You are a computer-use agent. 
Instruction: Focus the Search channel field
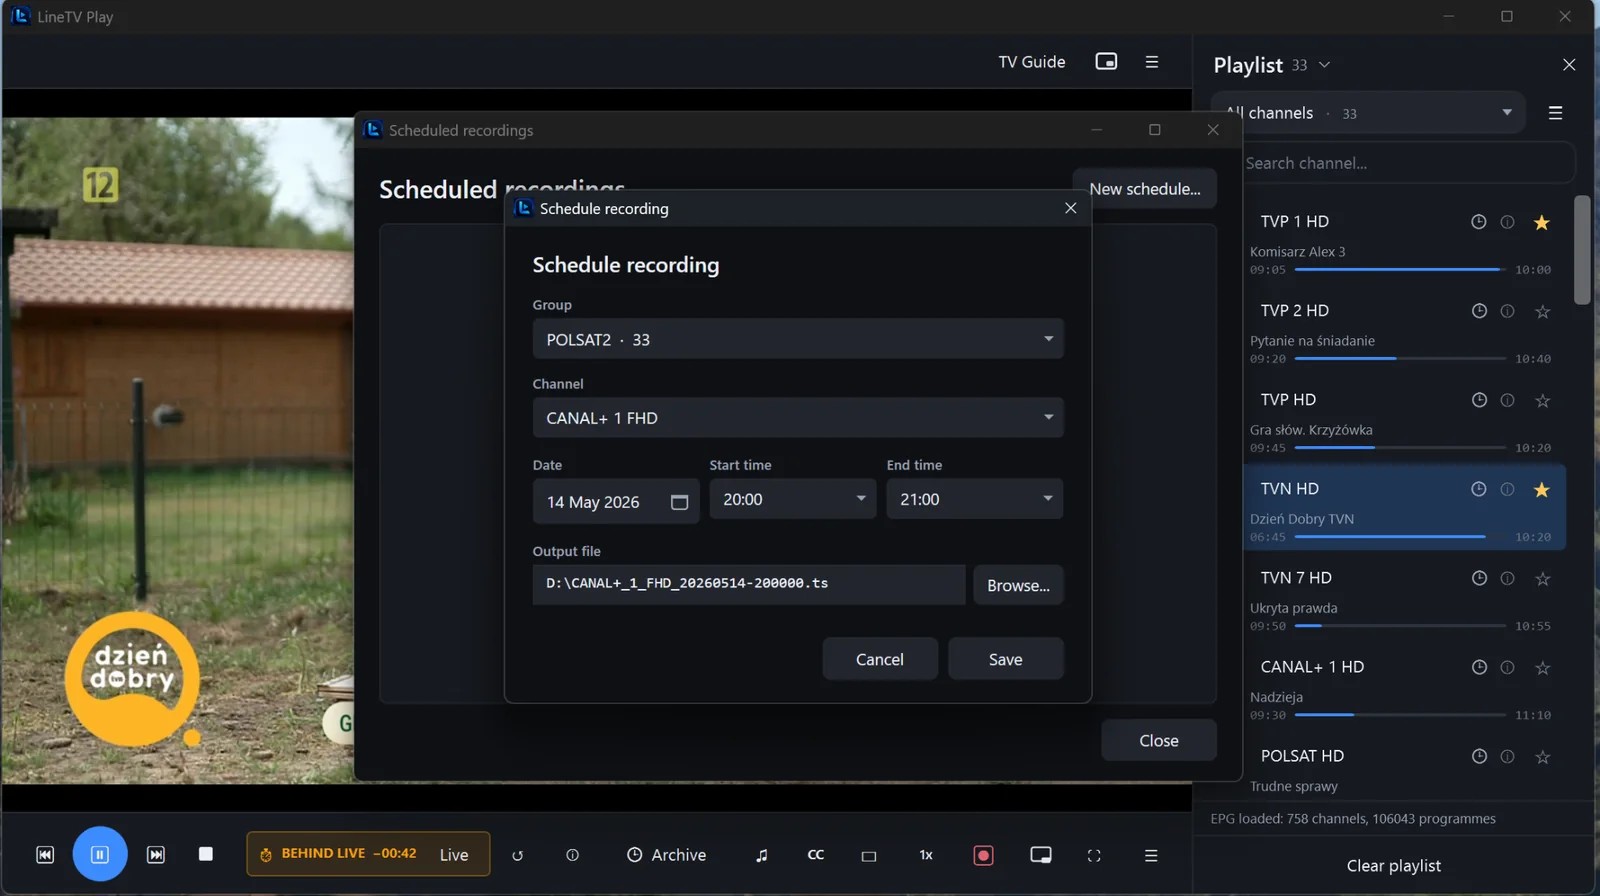click(1405, 163)
